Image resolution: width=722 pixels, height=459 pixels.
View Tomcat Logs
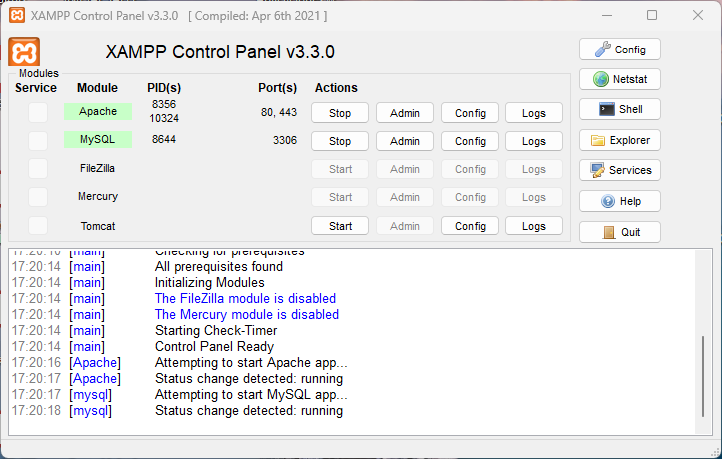point(534,226)
